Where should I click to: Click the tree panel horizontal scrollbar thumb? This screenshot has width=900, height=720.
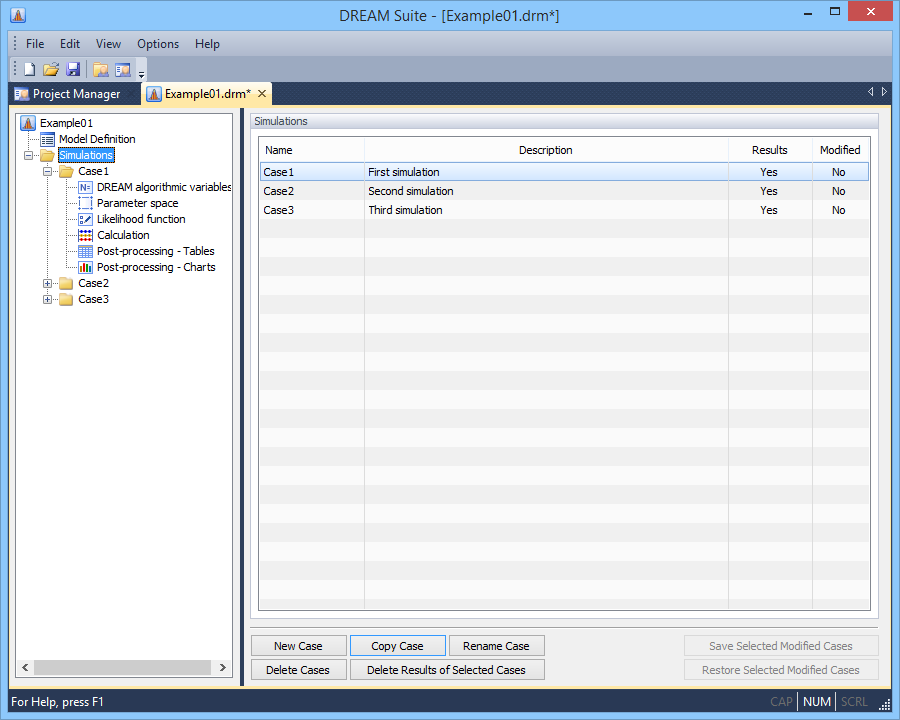point(122,667)
